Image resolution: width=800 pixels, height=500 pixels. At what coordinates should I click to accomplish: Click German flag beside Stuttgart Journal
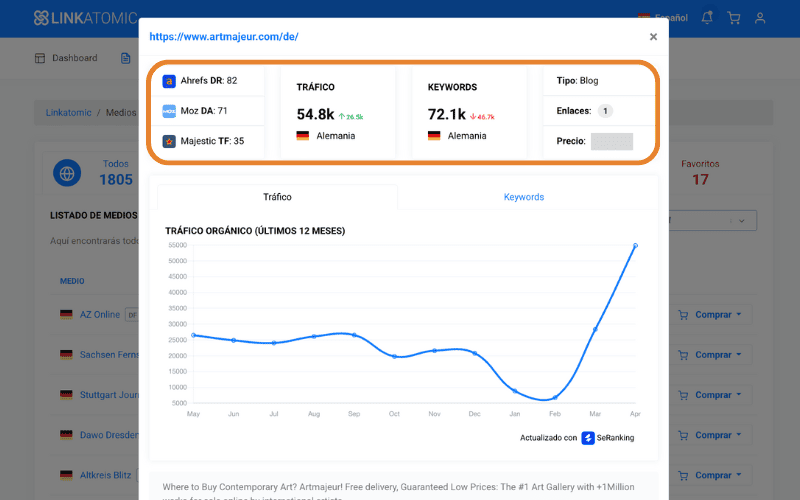pyautogui.click(x=66, y=394)
